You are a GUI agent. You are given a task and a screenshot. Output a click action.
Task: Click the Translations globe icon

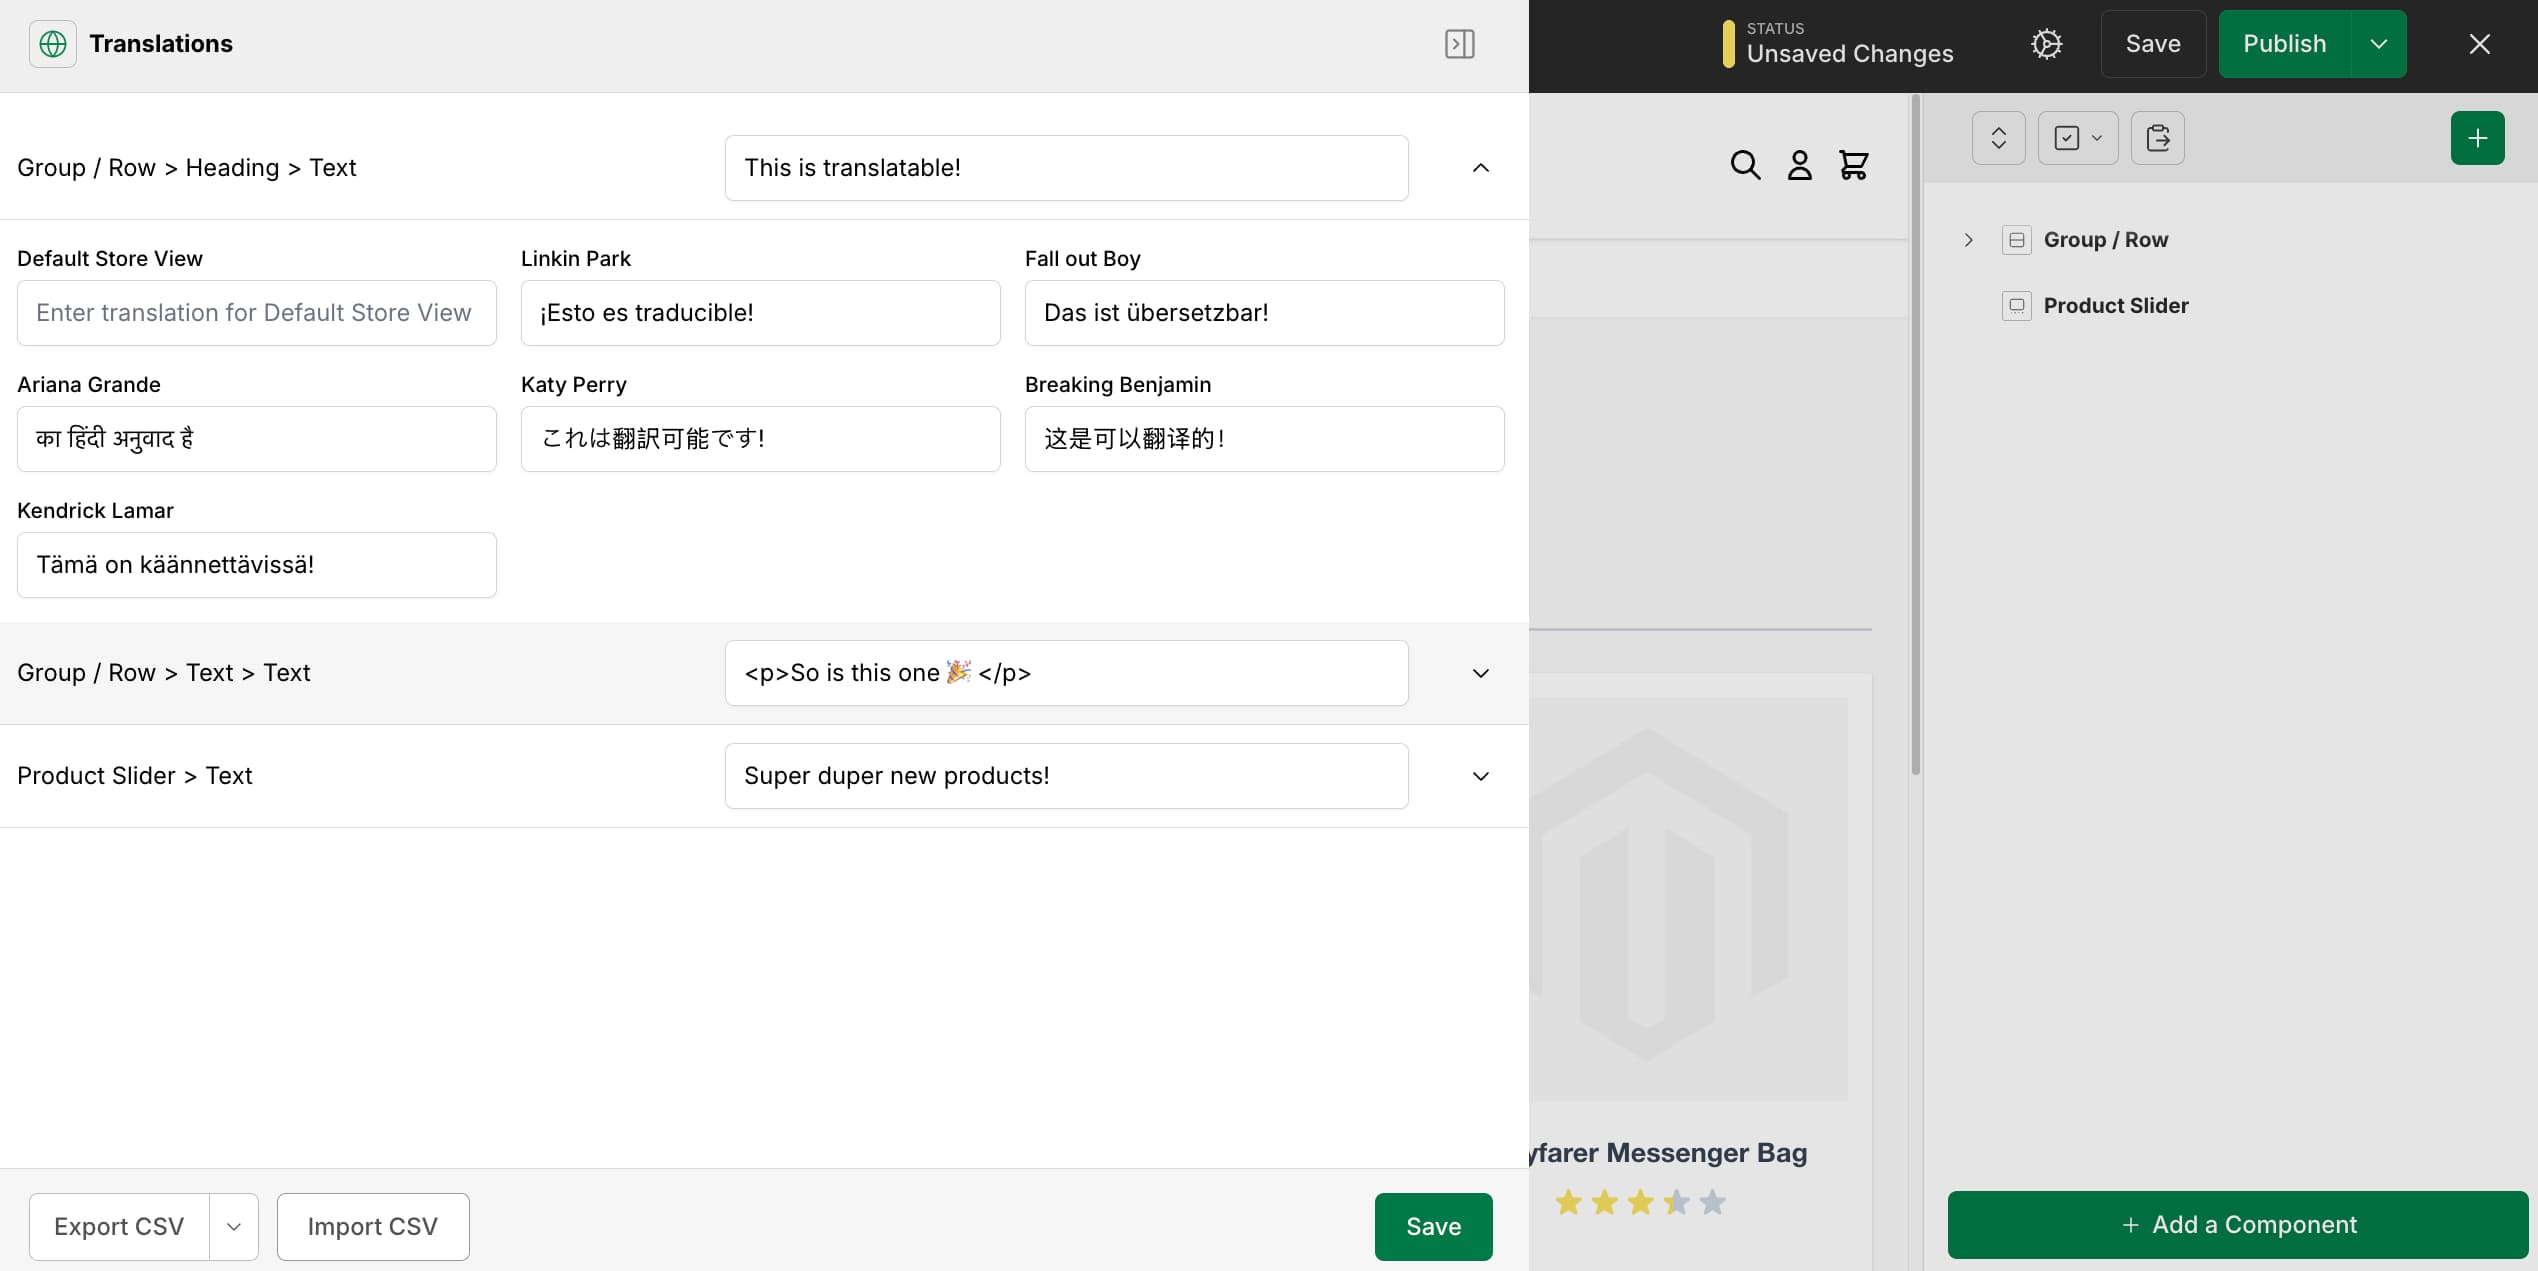click(53, 44)
